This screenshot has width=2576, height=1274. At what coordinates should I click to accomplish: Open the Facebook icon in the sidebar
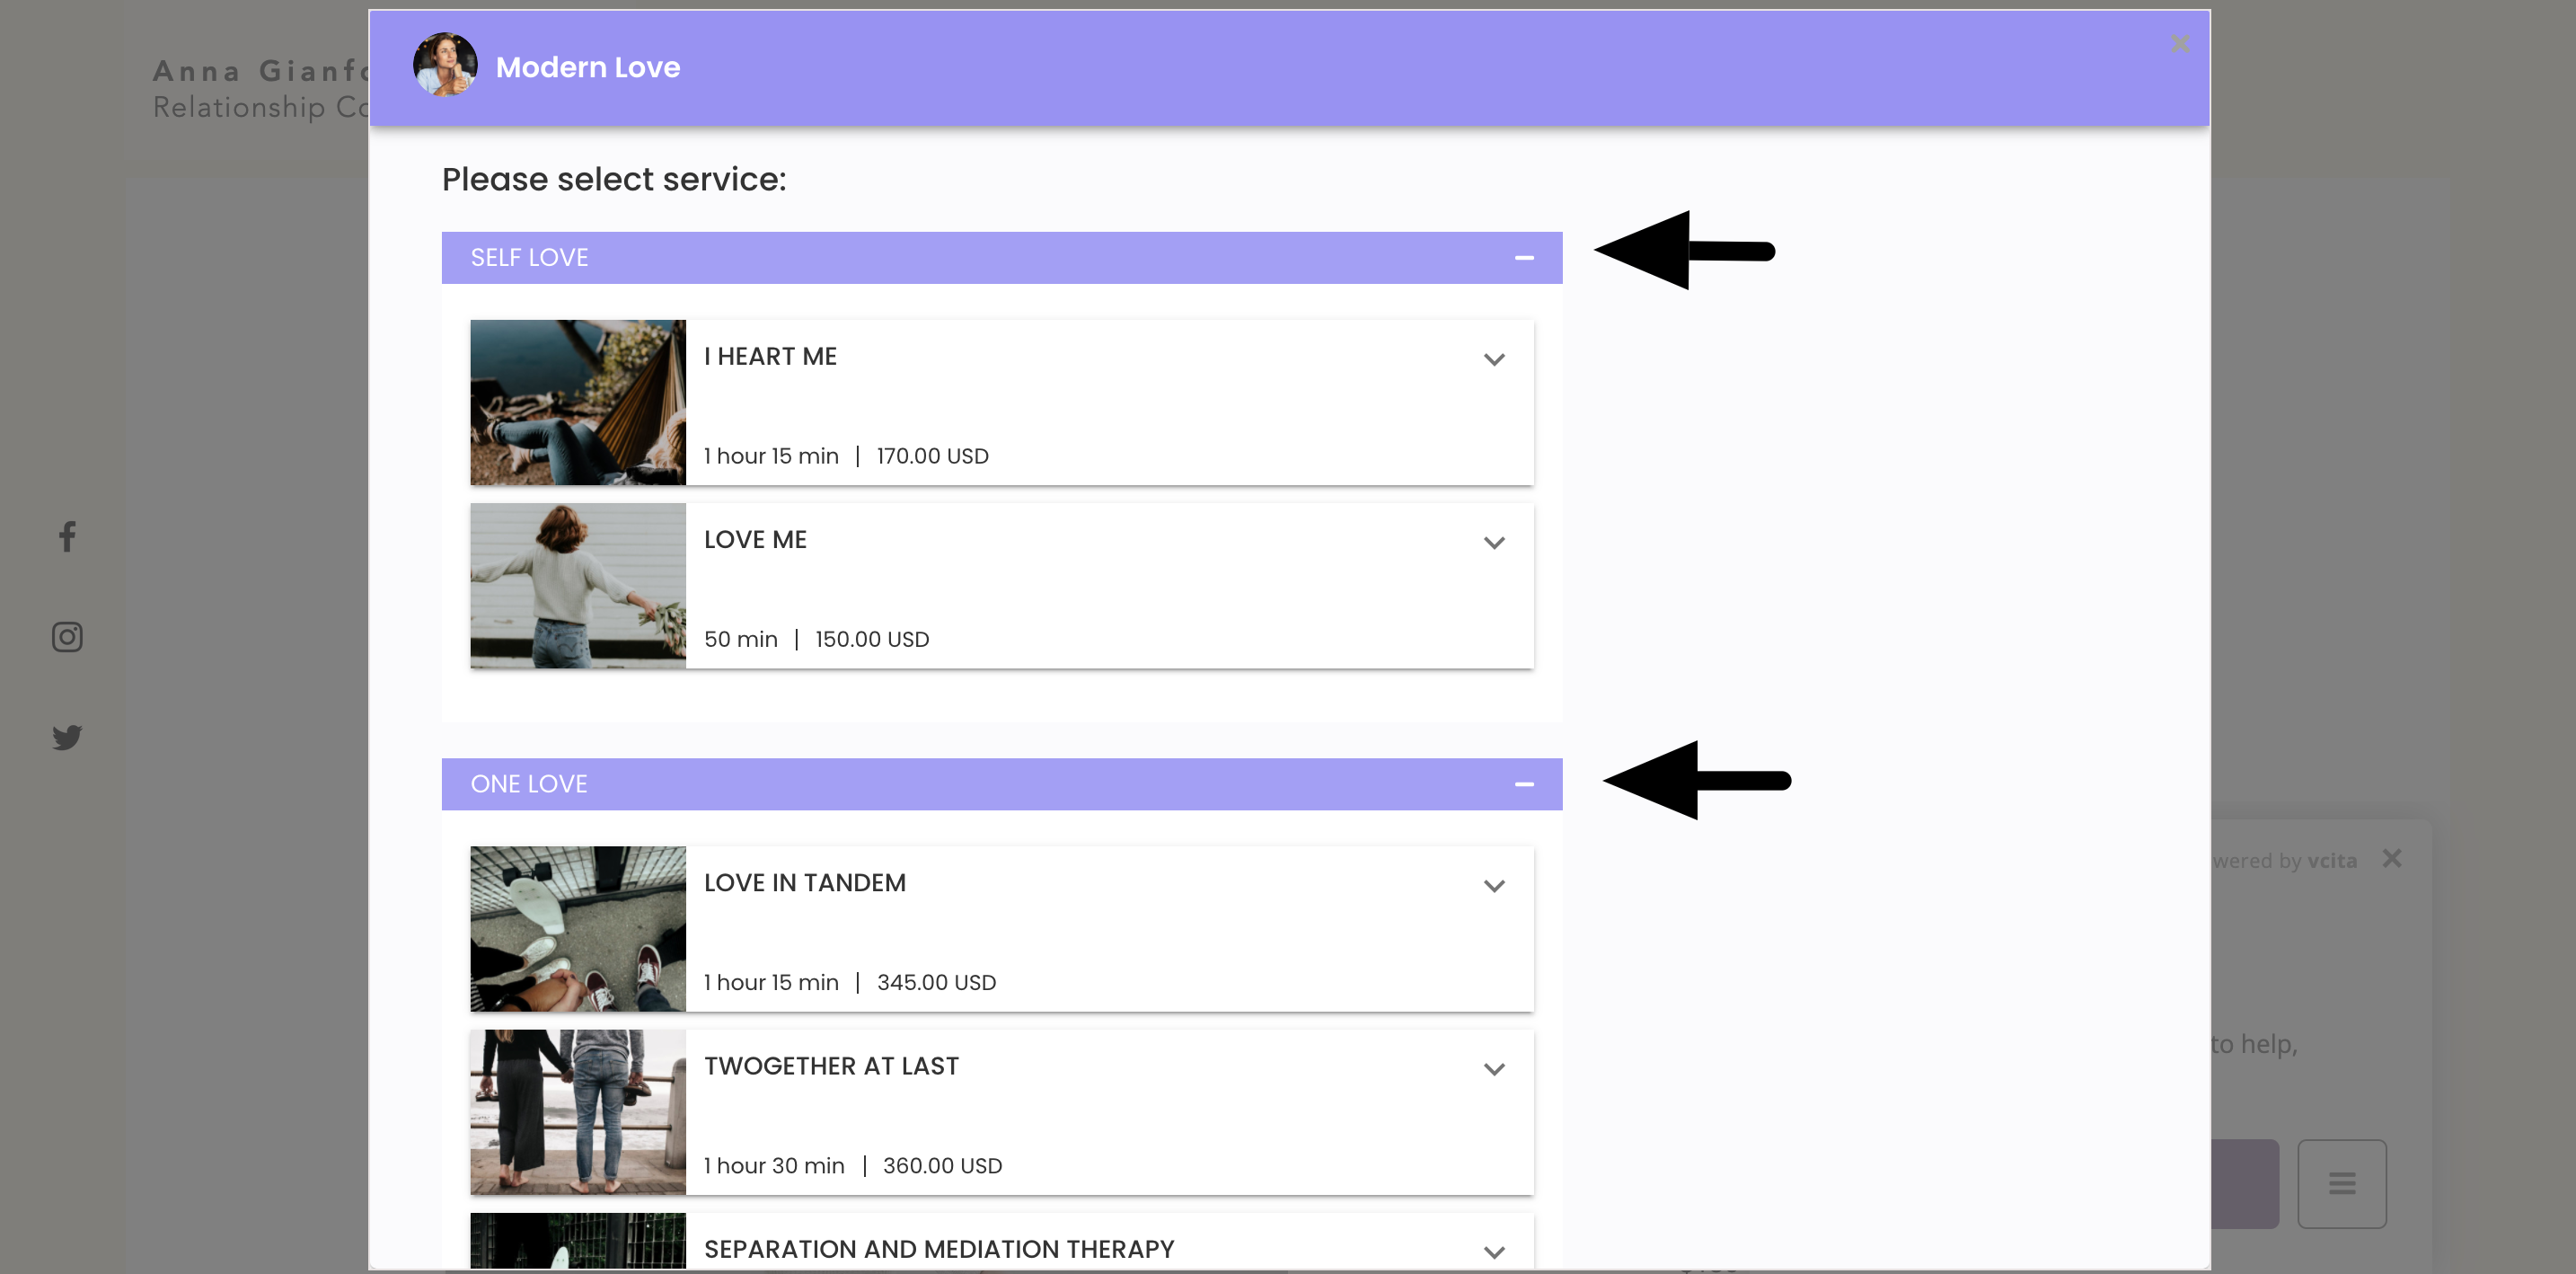(x=67, y=537)
